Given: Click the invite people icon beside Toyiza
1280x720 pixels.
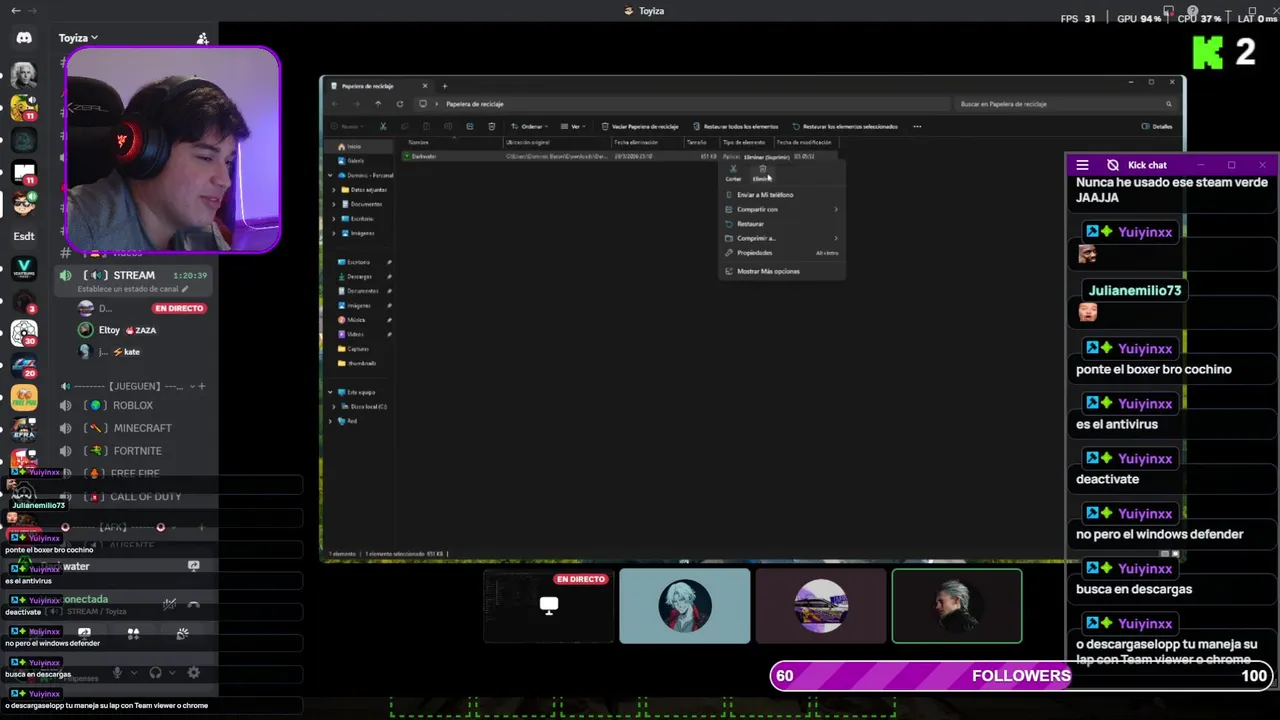Looking at the screenshot, I should (203, 38).
